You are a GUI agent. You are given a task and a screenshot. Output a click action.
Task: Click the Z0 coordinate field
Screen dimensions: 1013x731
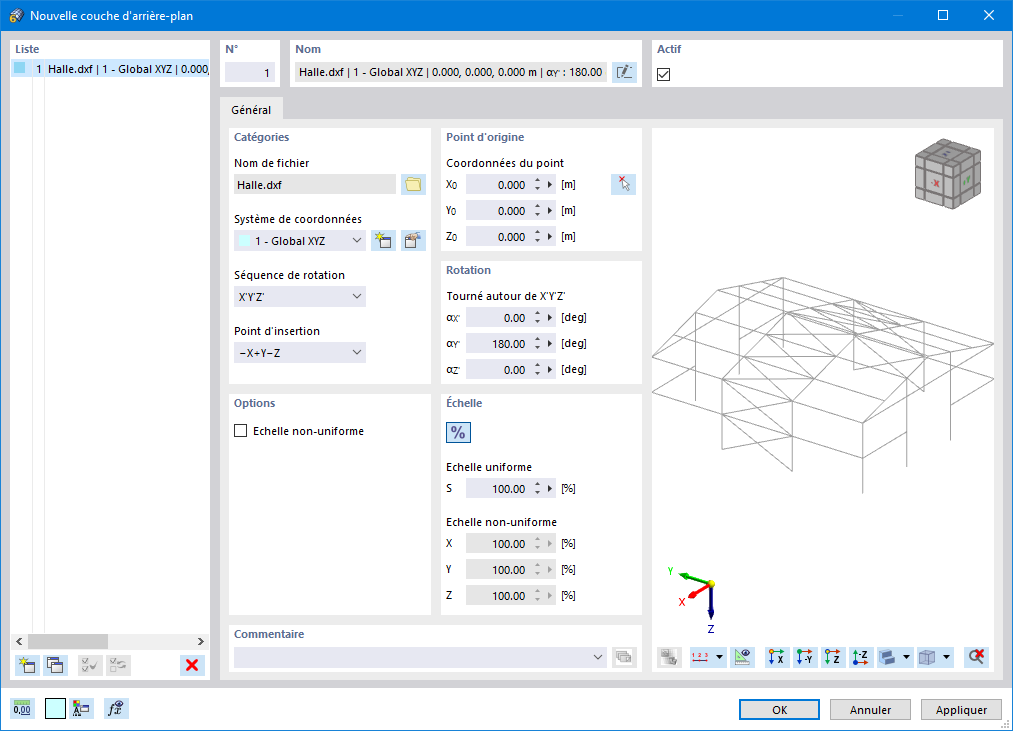click(498, 237)
